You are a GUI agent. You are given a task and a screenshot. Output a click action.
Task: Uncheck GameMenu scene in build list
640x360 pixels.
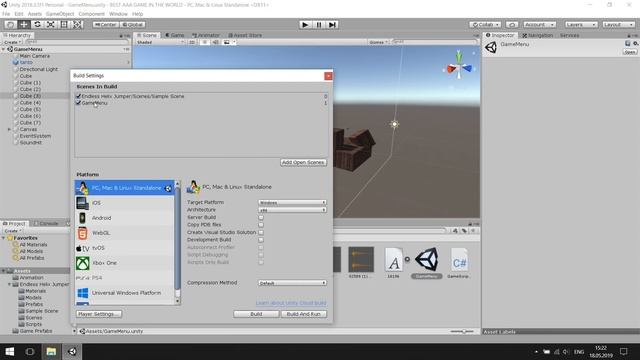click(x=78, y=103)
